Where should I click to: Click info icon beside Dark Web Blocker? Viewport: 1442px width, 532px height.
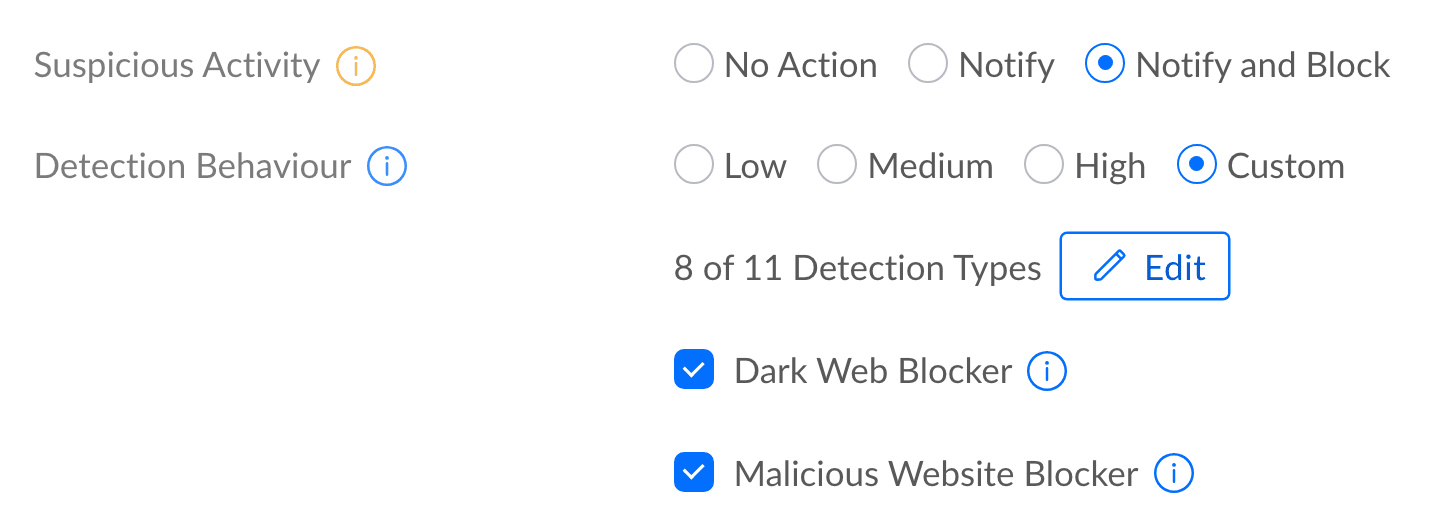point(1047,372)
